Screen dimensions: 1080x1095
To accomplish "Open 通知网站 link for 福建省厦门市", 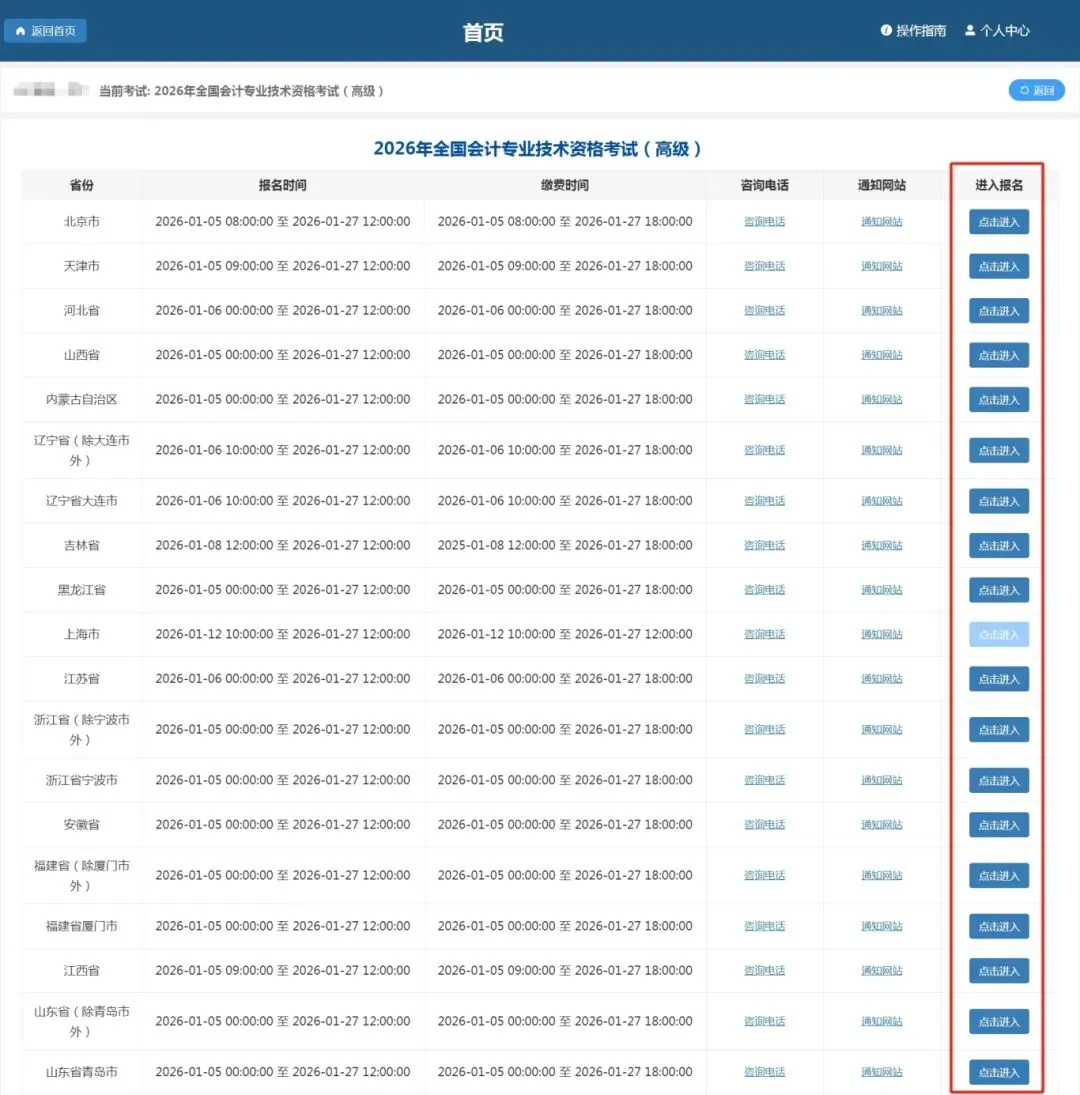I will point(882,926).
